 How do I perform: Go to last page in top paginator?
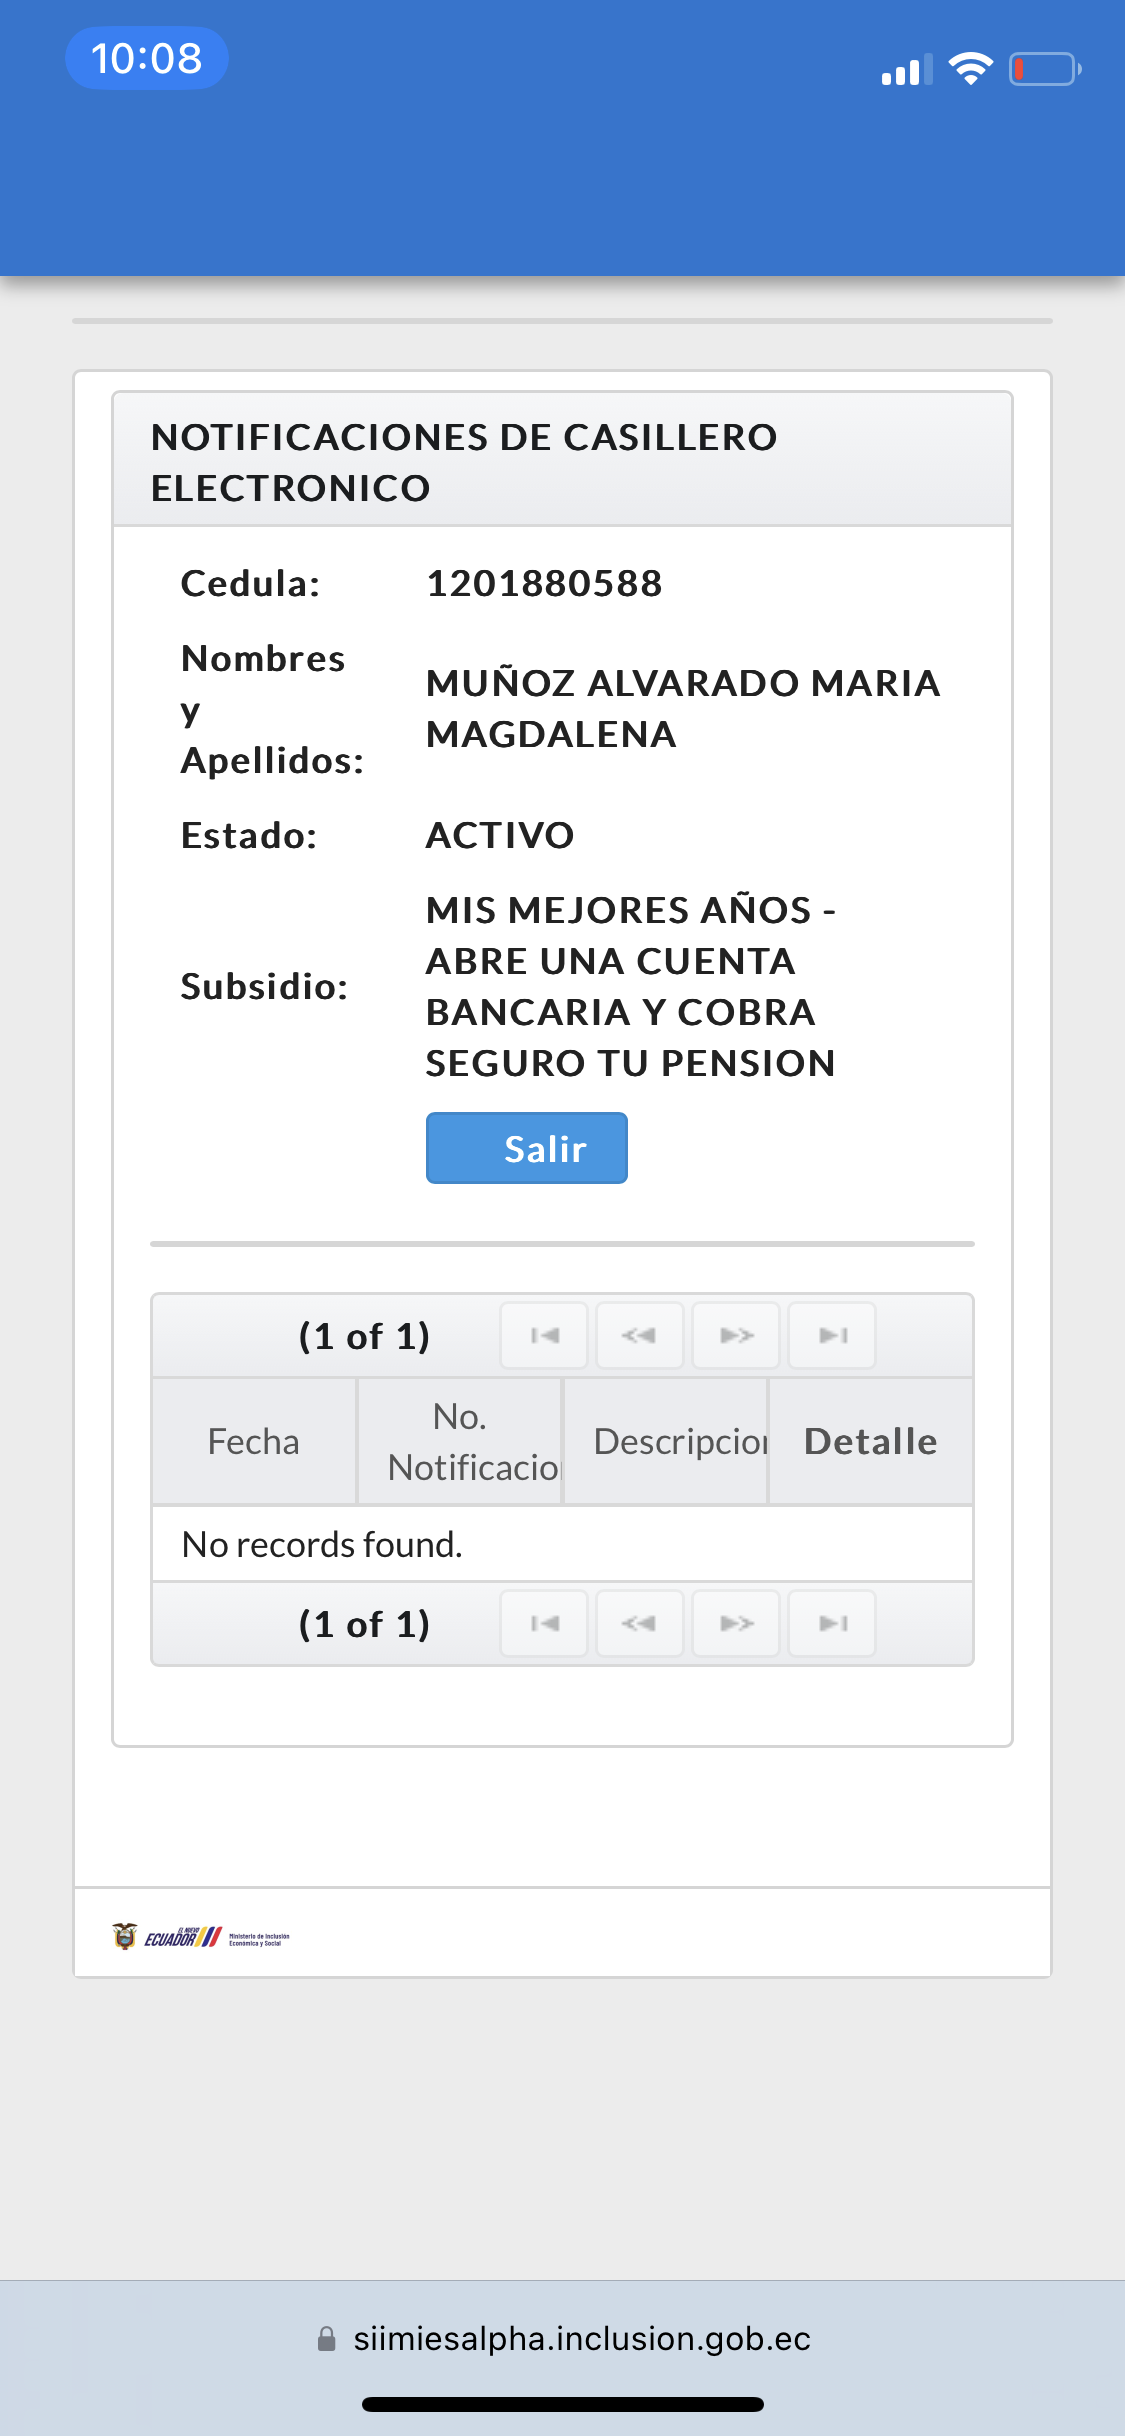pyautogui.click(x=832, y=1335)
